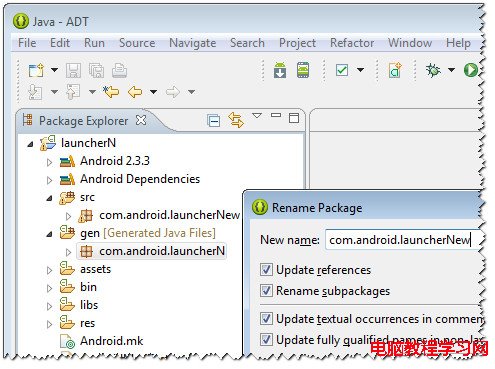495x369 pixels.
Task: Open the Help menu
Action: [x=458, y=43]
